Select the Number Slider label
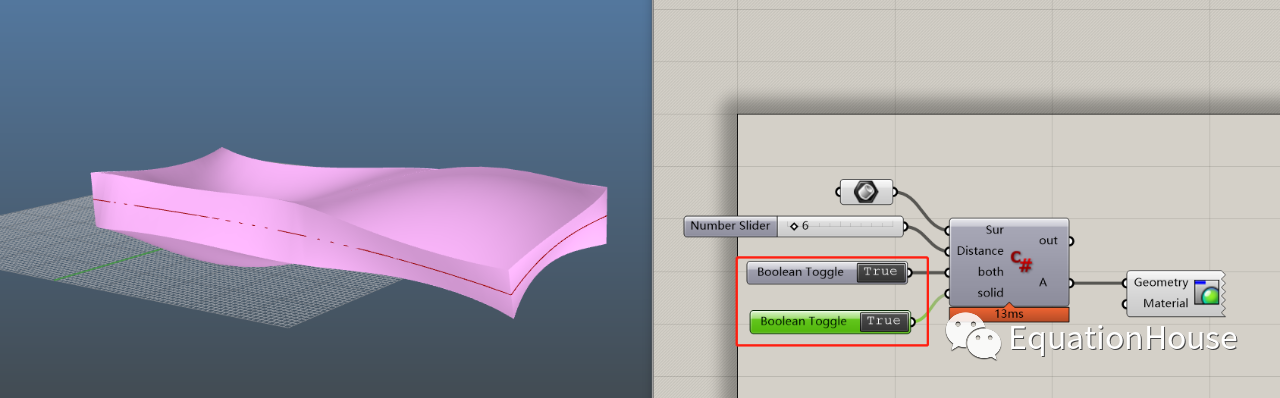1280x398 pixels. click(730, 226)
